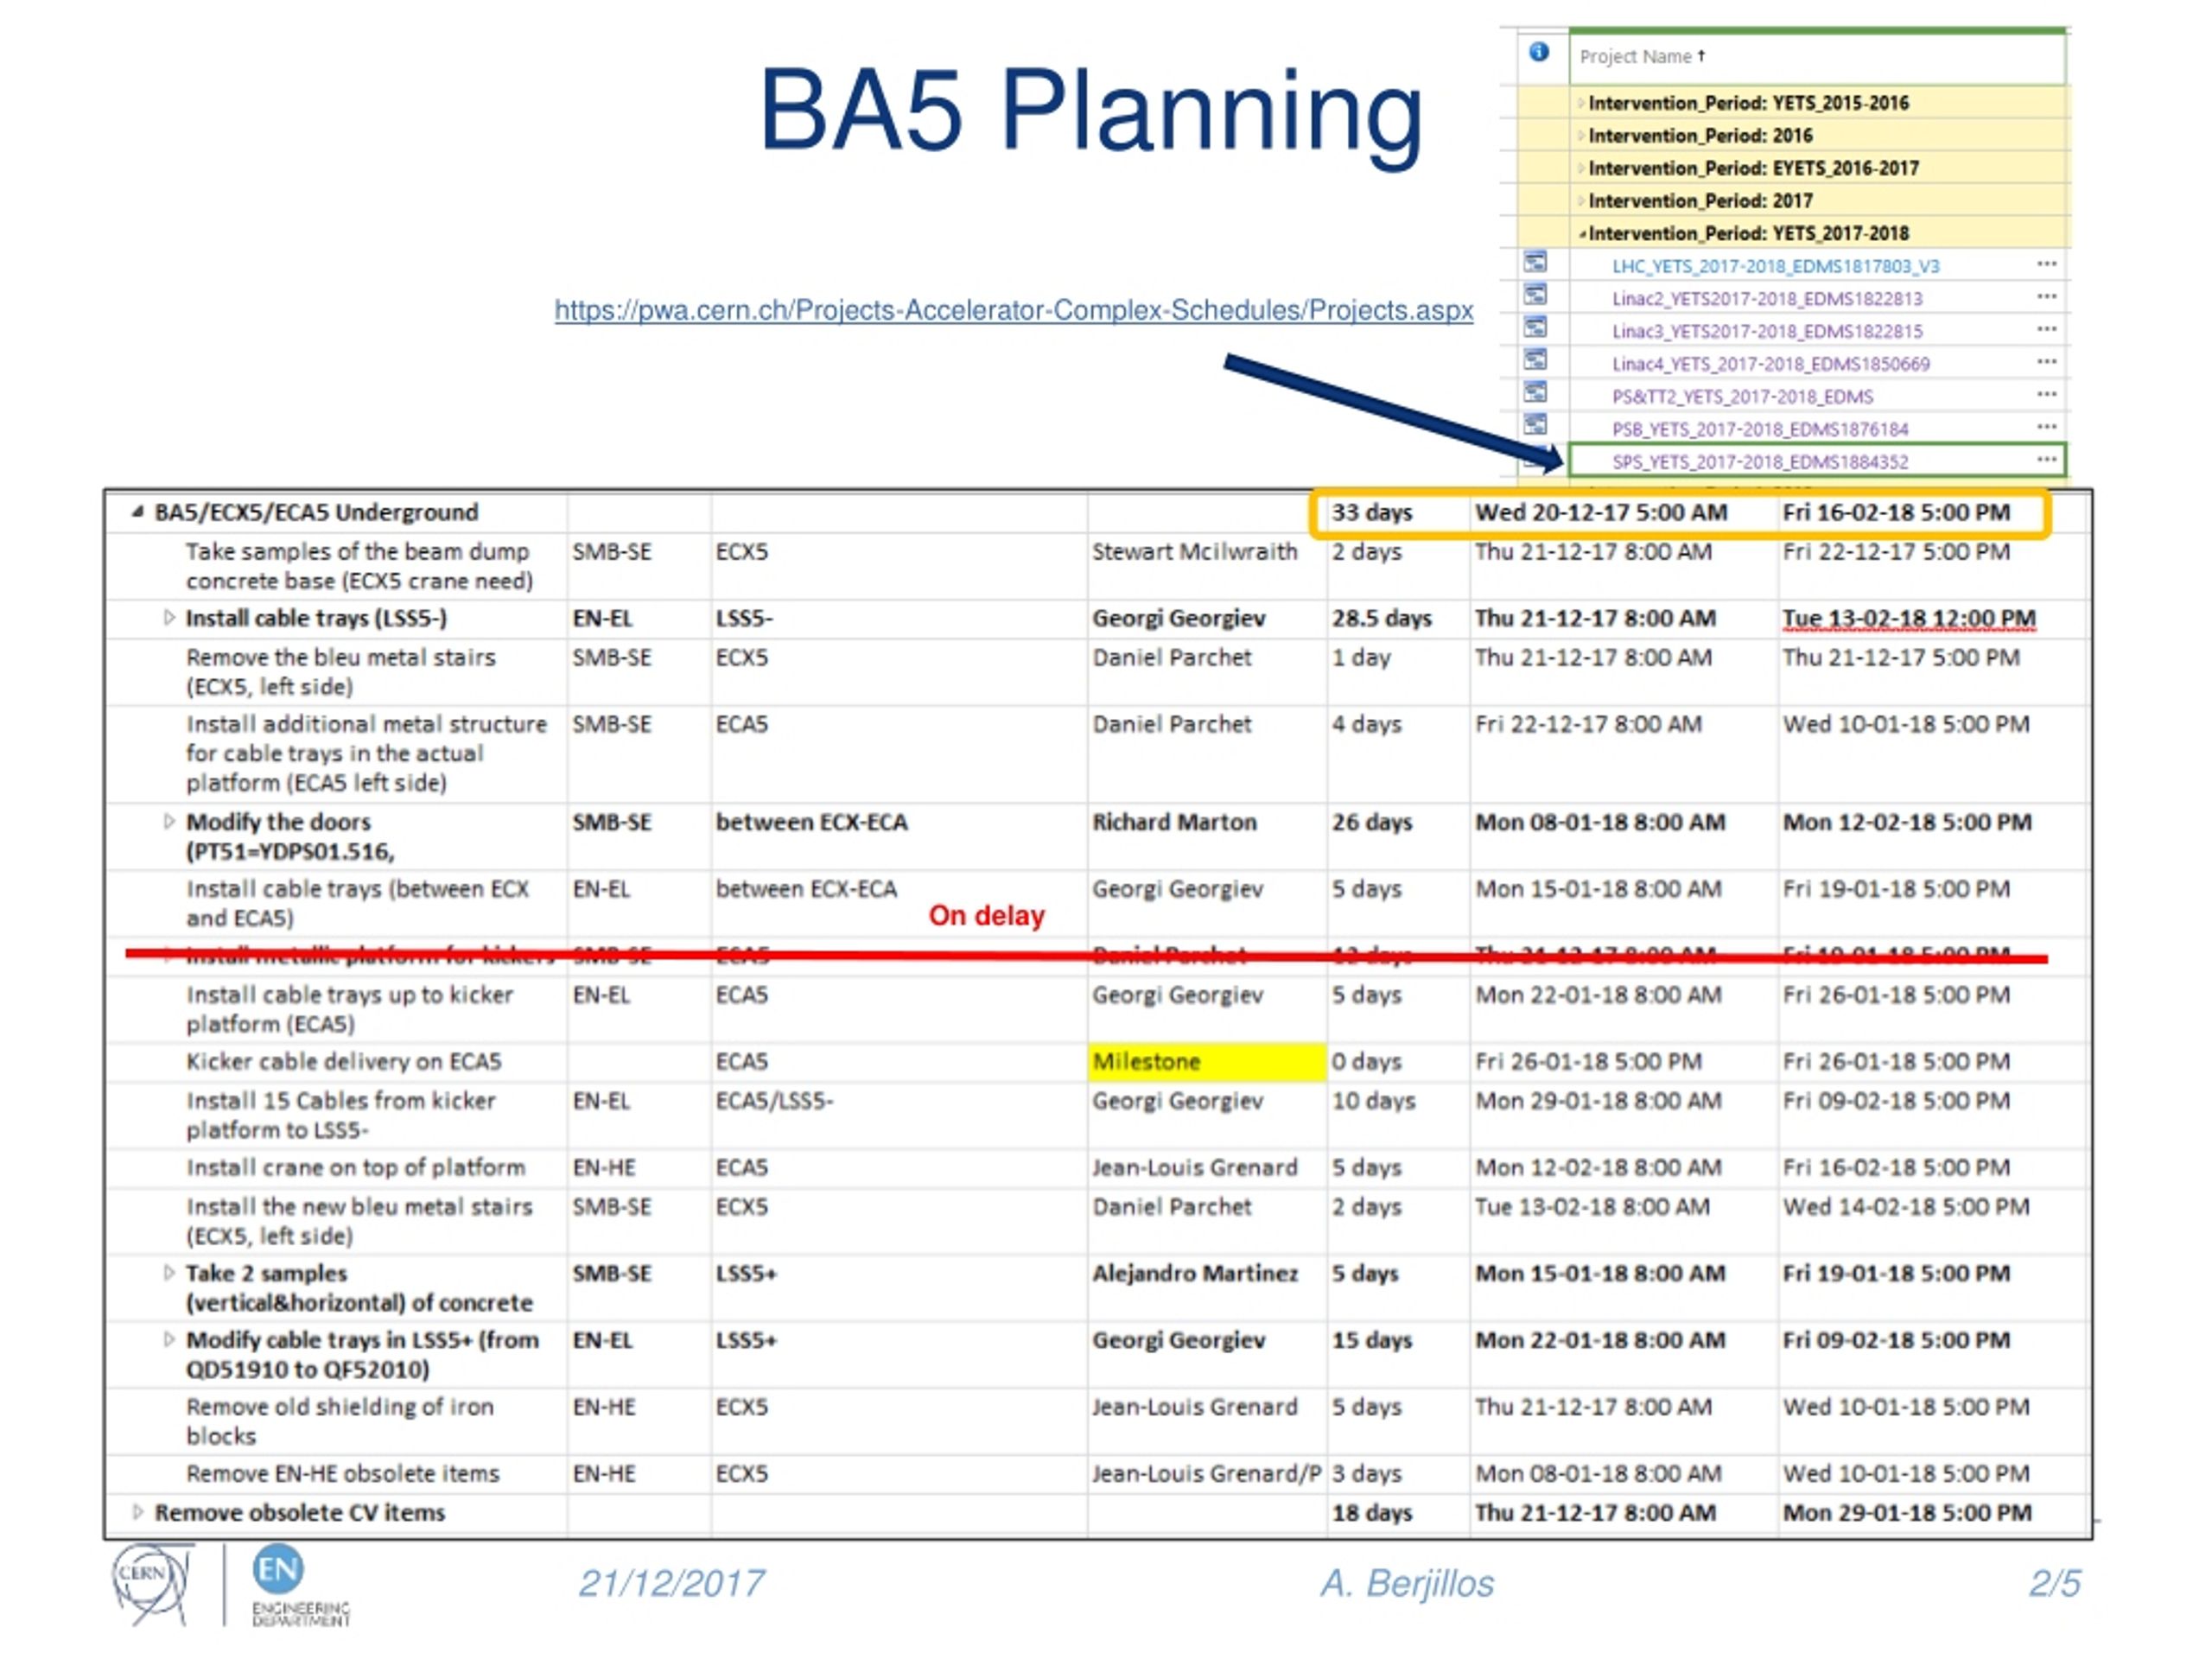The image size is (2212, 1659).
Task: Select Install additional metal structure row
Action: pyautogui.click(x=1098, y=754)
